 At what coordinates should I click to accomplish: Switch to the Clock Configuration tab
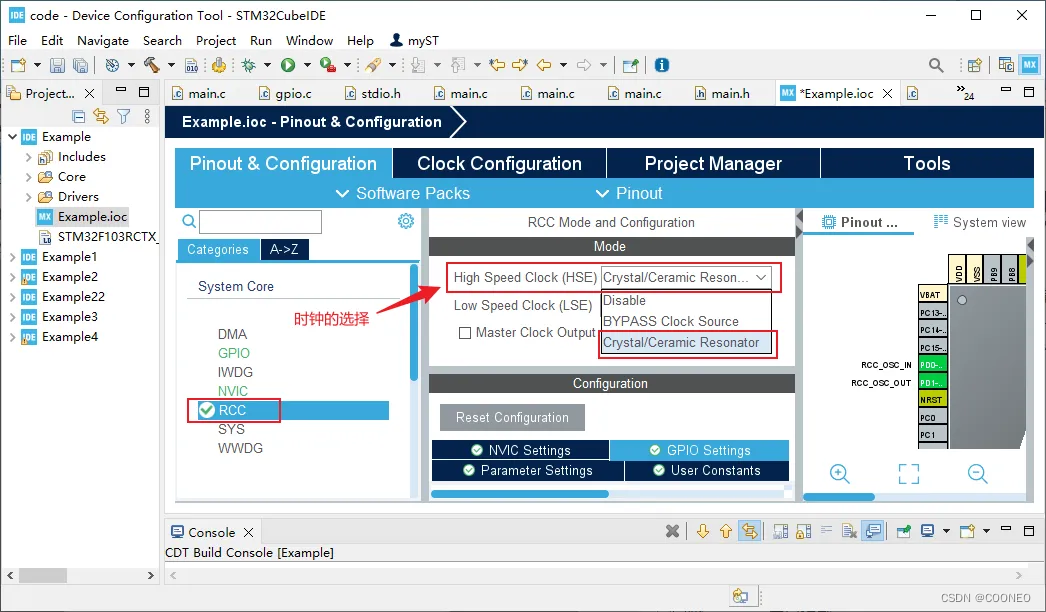click(500, 164)
